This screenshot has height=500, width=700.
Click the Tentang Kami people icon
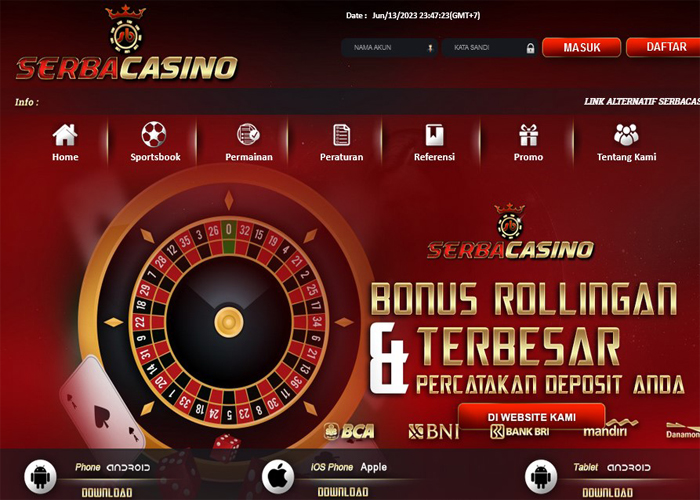point(626,135)
